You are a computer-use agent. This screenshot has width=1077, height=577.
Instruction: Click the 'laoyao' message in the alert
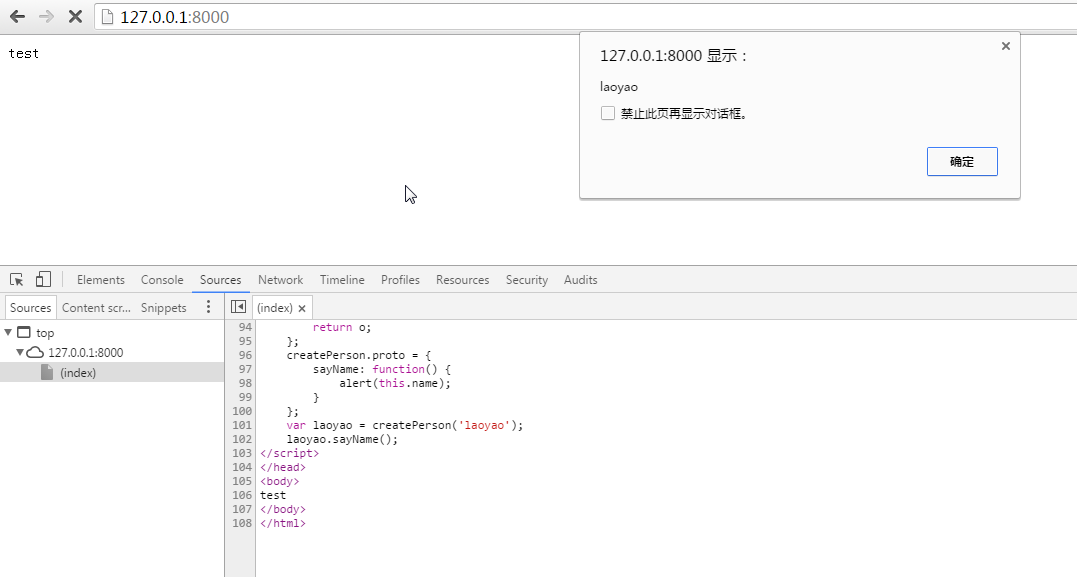(x=619, y=87)
